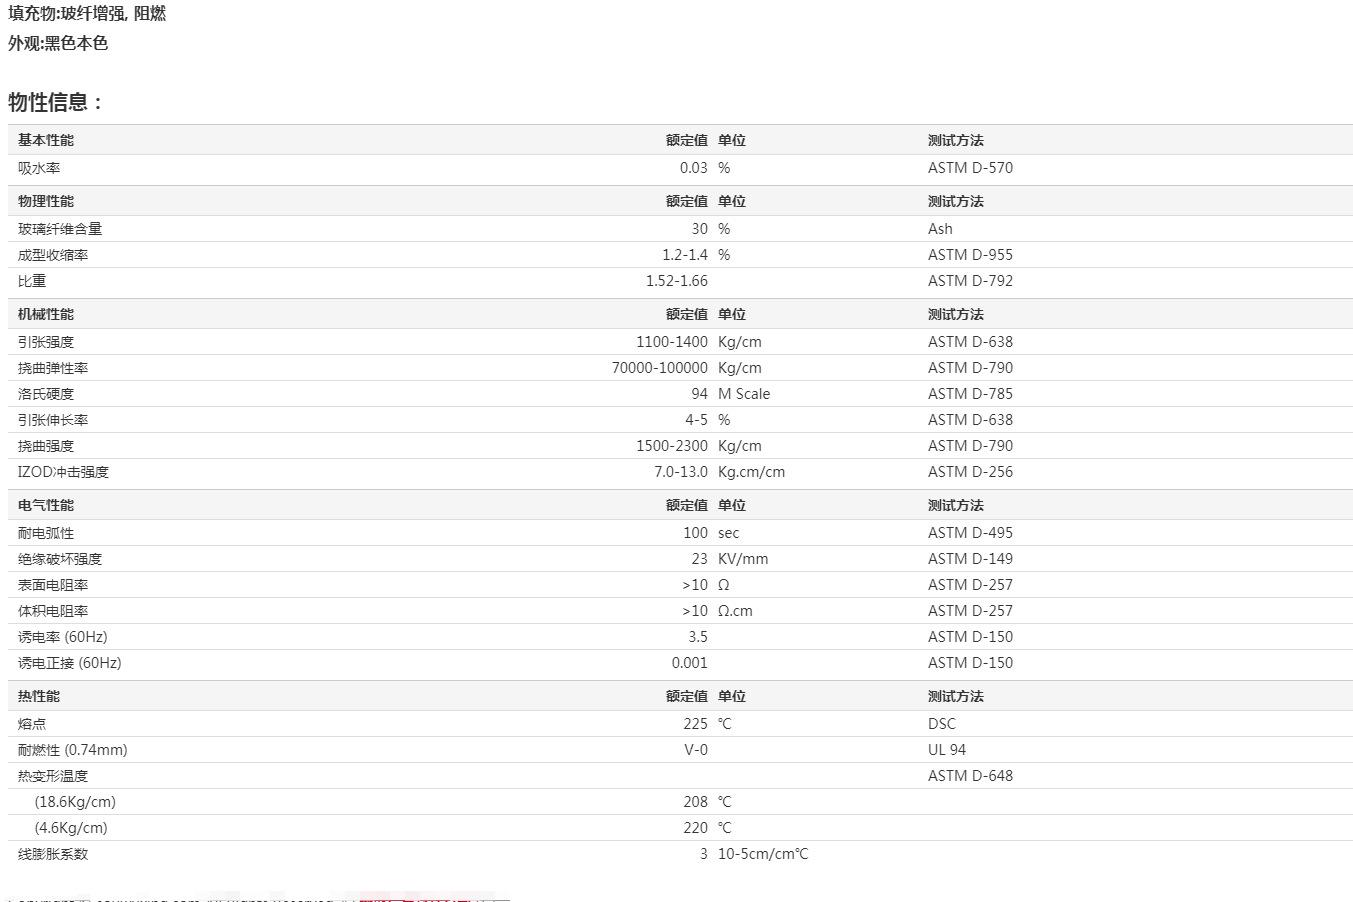The image size is (1353, 902).
Task: Click the 物理性能 section header
Action: (45, 201)
